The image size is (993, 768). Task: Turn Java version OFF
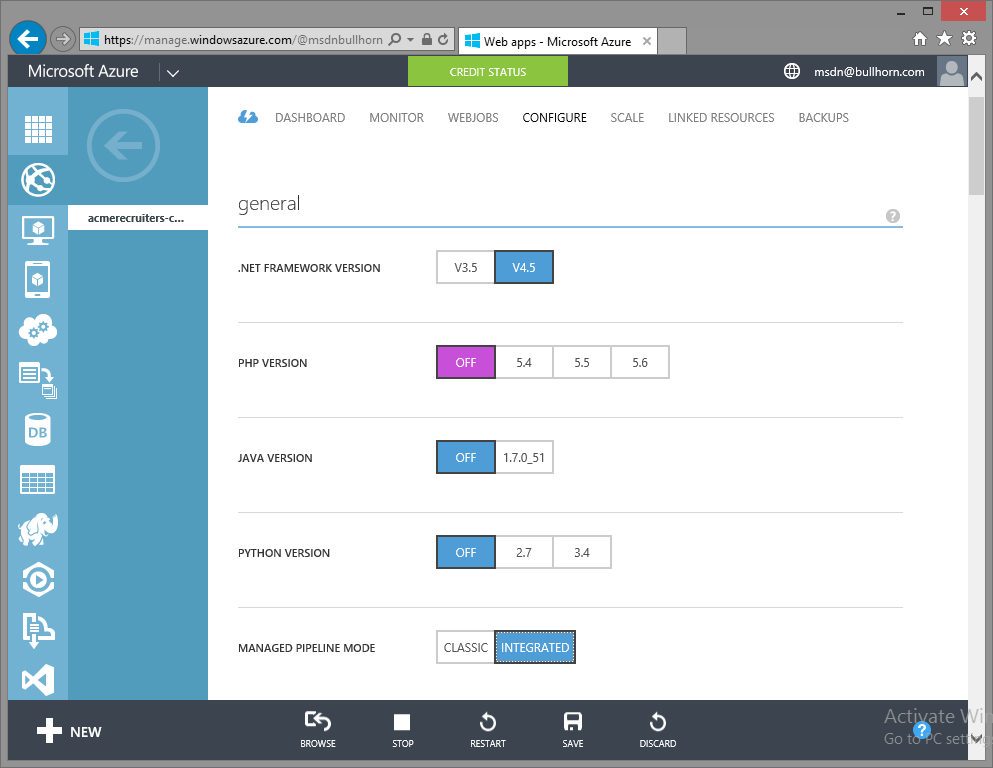(x=465, y=457)
